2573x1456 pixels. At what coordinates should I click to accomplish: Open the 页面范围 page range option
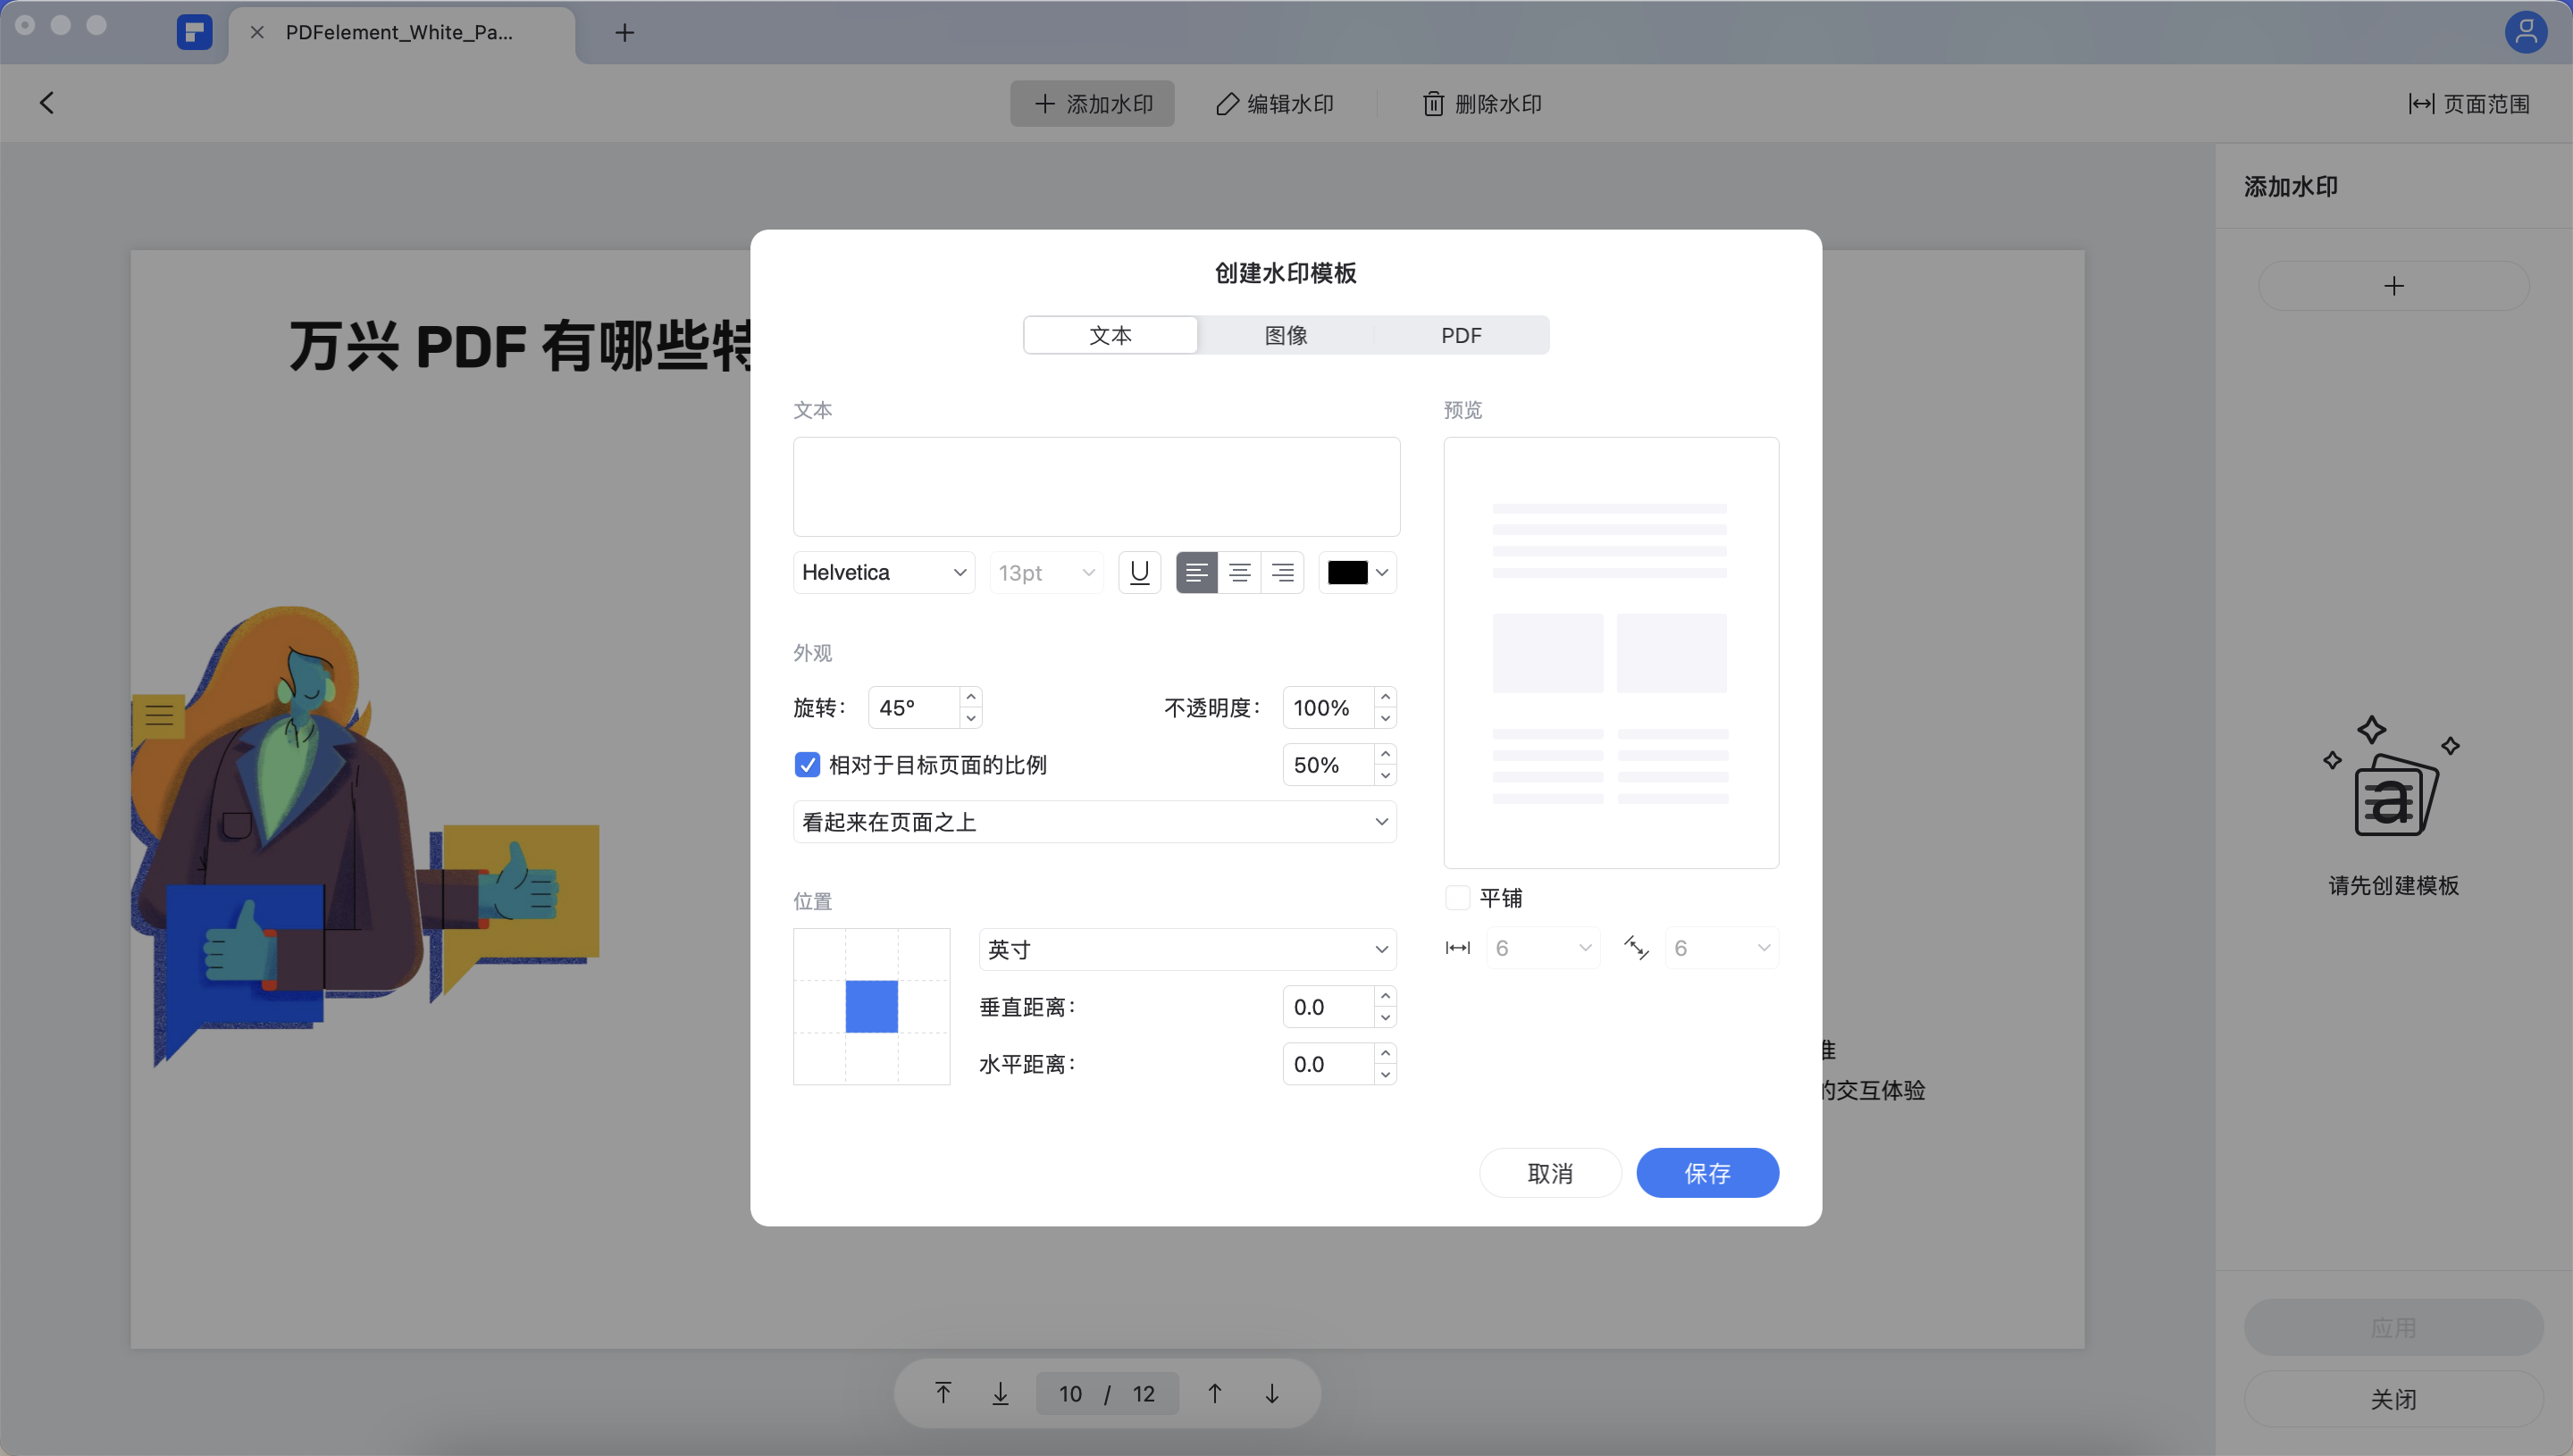pyautogui.click(x=2469, y=104)
